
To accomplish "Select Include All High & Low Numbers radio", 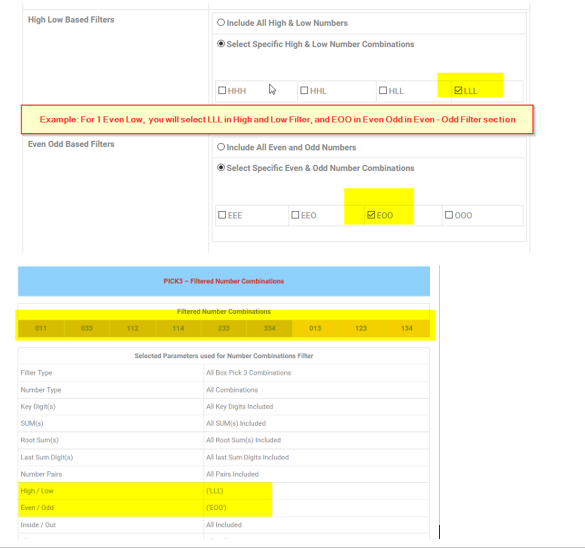I will [x=221, y=22].
